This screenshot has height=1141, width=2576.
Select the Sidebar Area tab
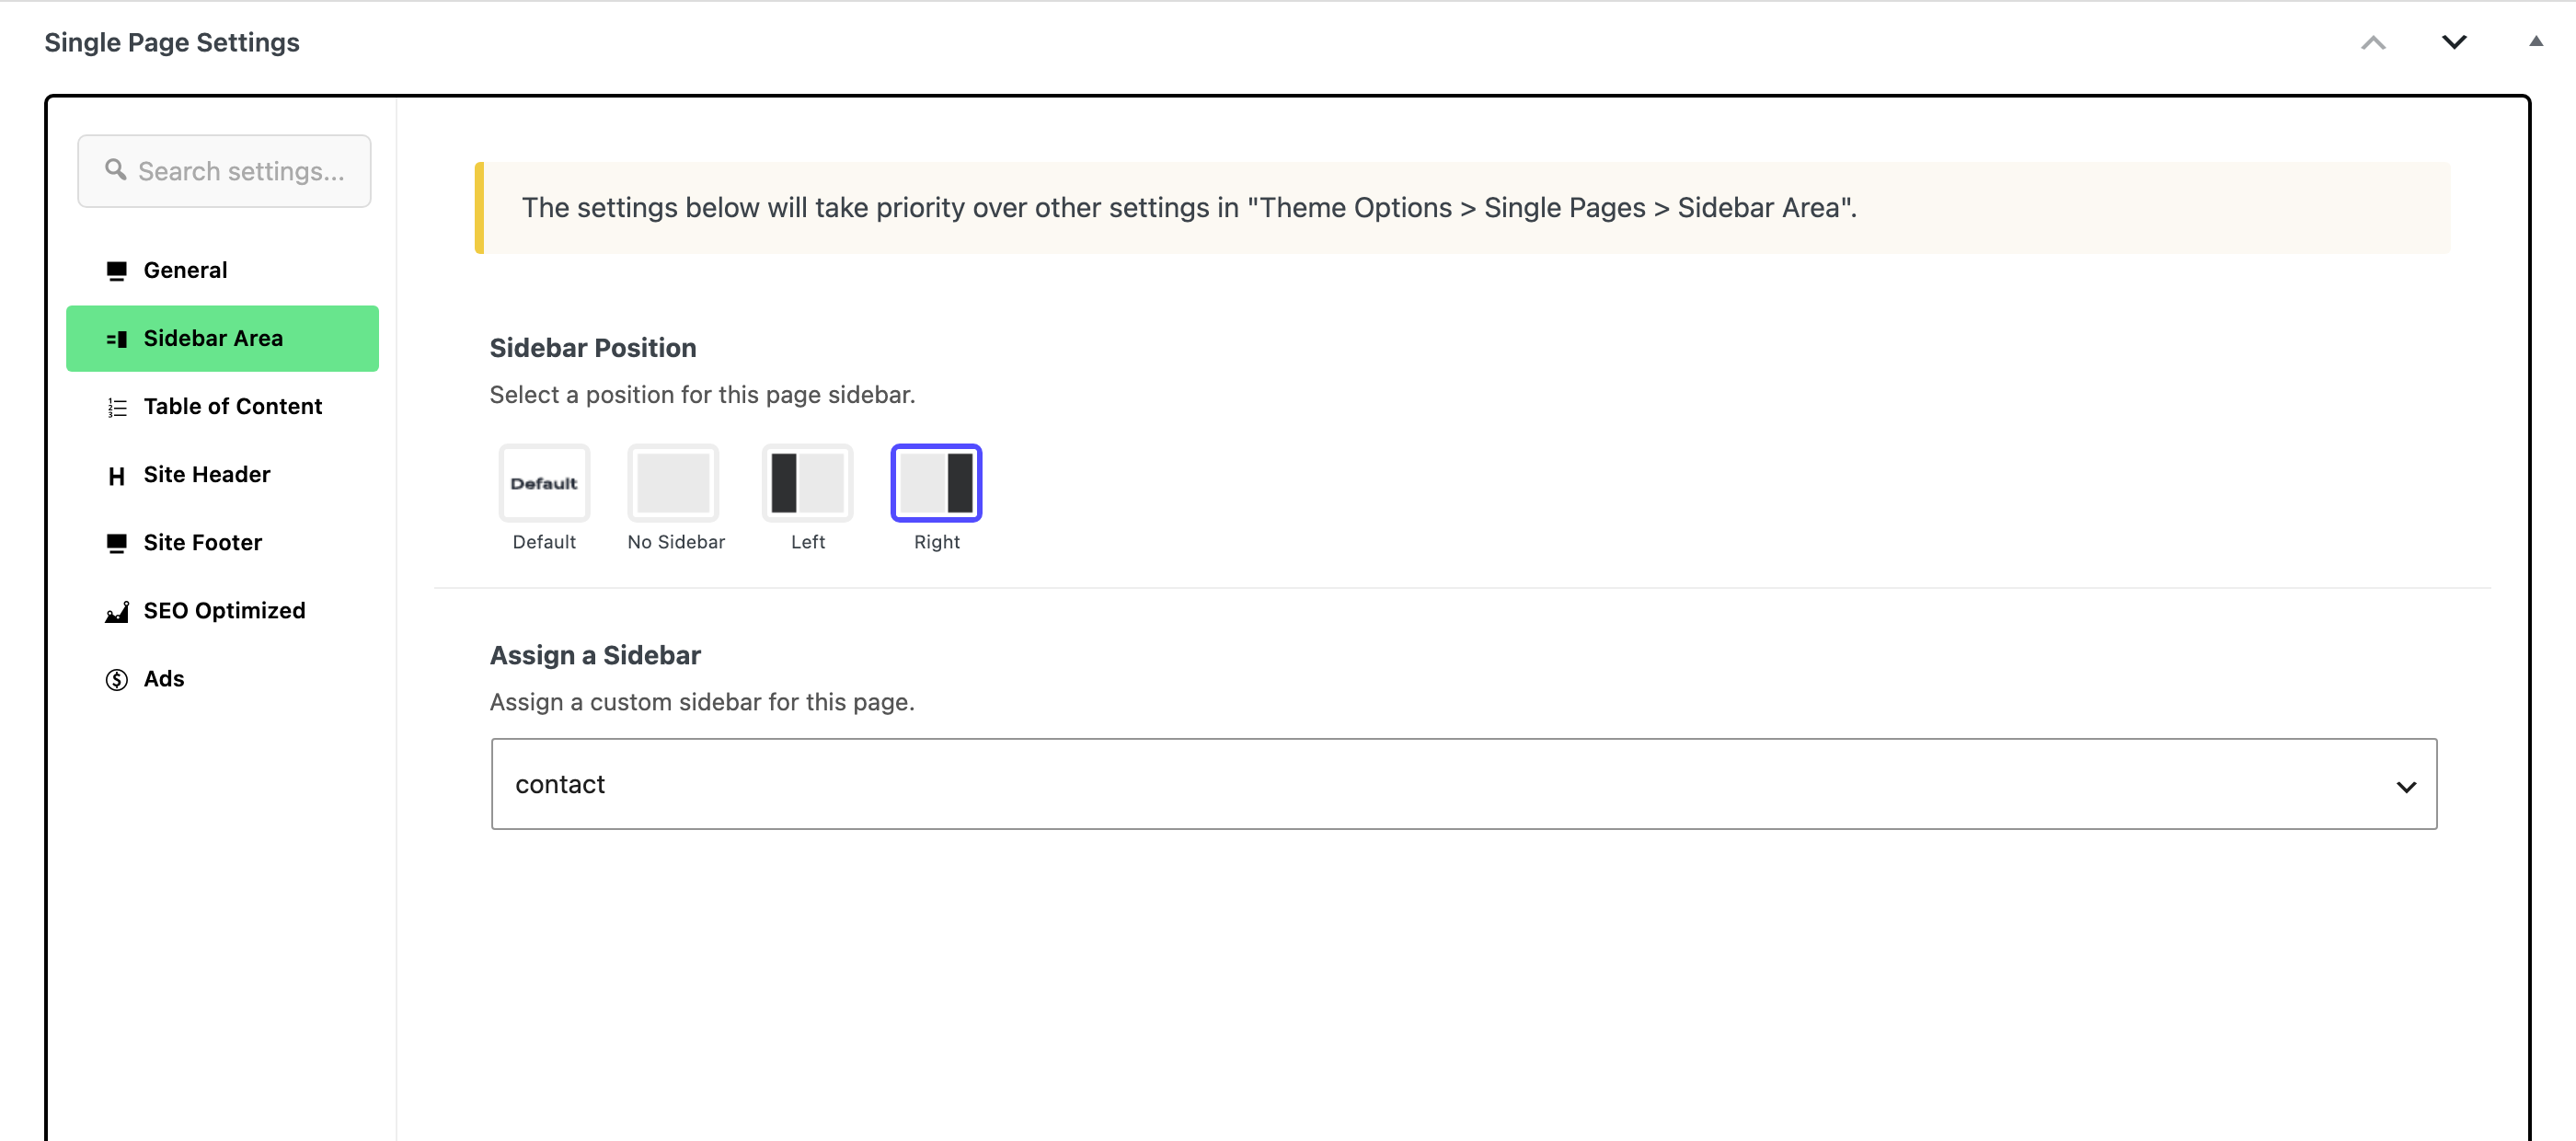(x=222, y=338)
